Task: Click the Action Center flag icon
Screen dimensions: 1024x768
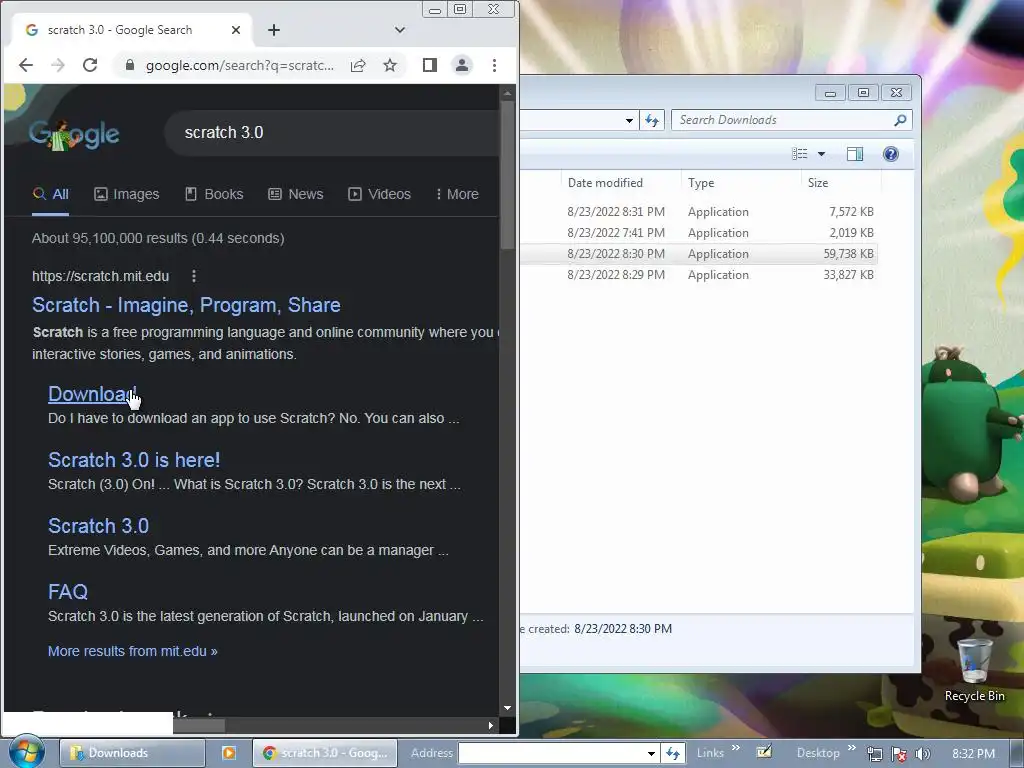Action: [899, 754]
